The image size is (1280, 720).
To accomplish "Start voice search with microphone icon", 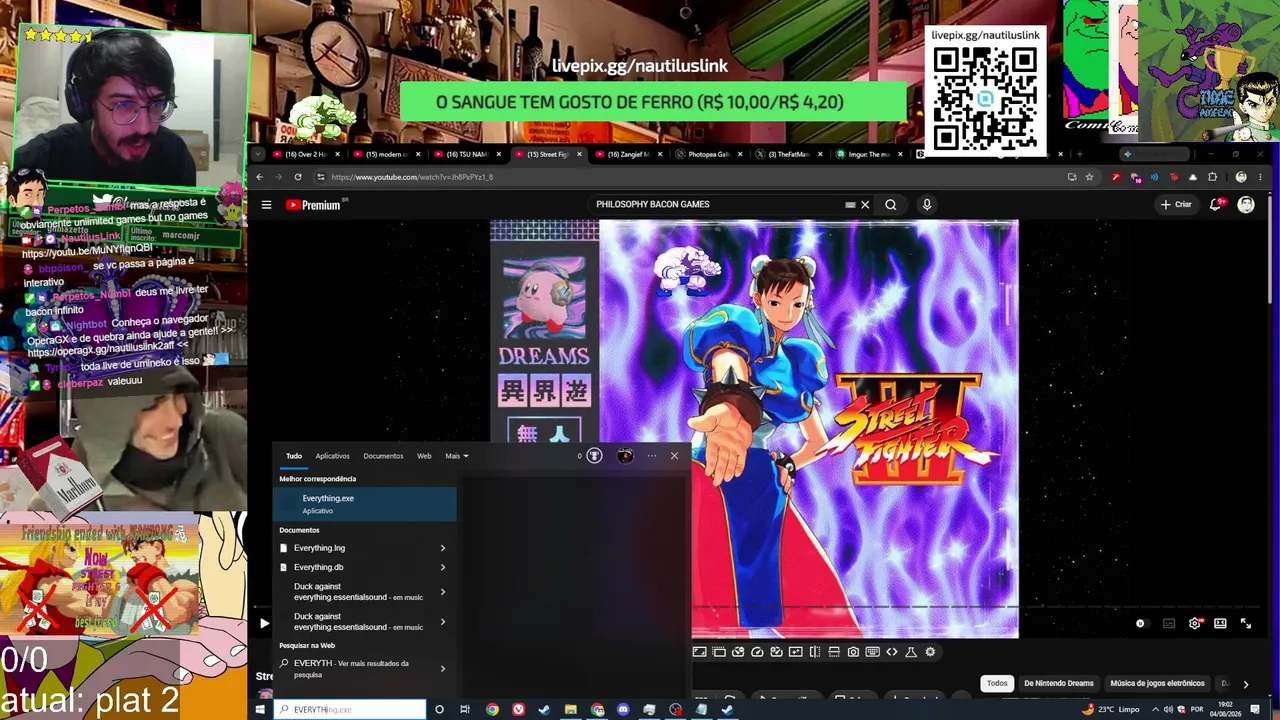I will 927,205.
